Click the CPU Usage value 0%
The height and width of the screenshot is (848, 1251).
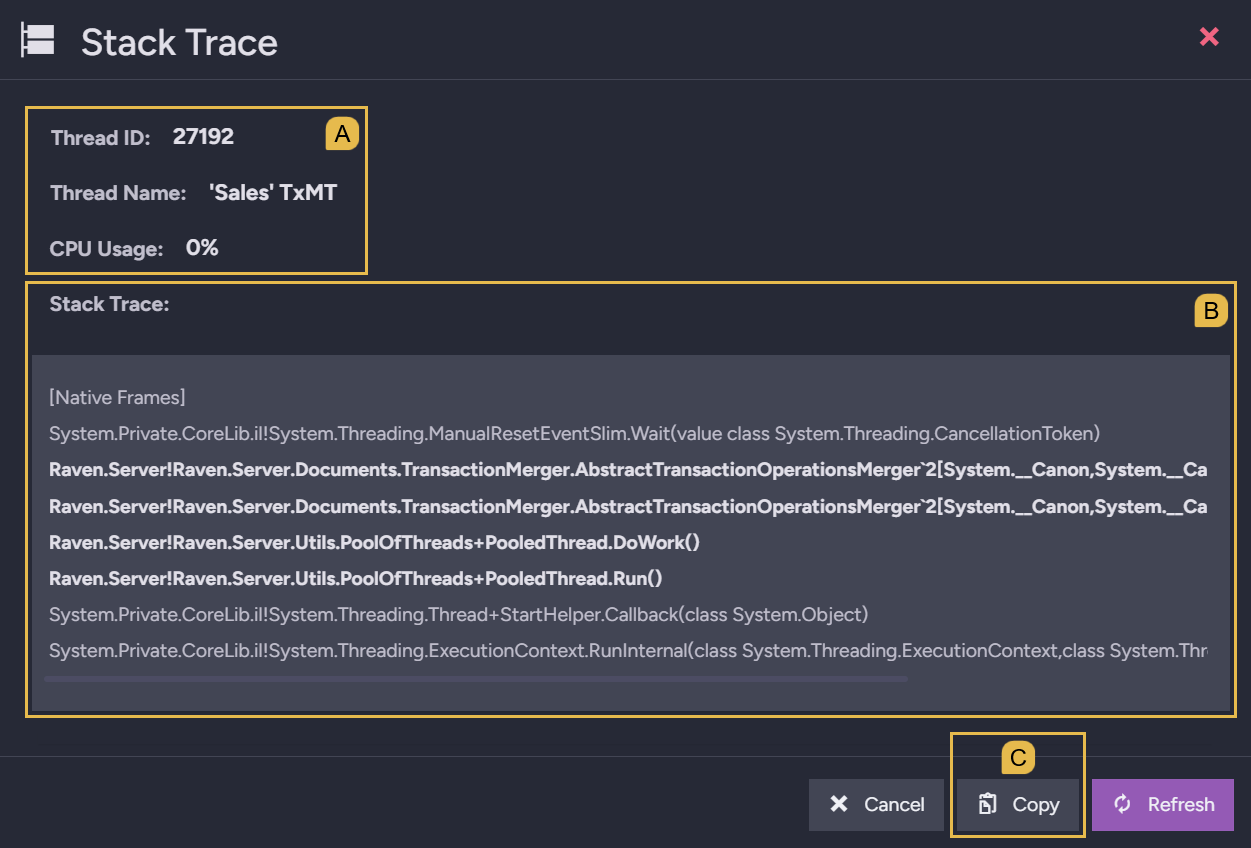202,248
